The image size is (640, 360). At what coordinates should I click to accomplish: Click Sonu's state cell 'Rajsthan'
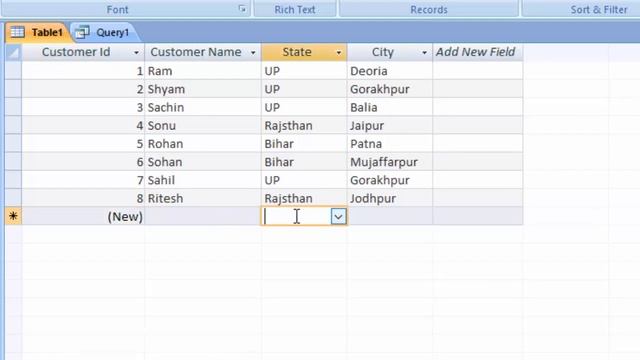pyautogui.click(x=304, y=125)
